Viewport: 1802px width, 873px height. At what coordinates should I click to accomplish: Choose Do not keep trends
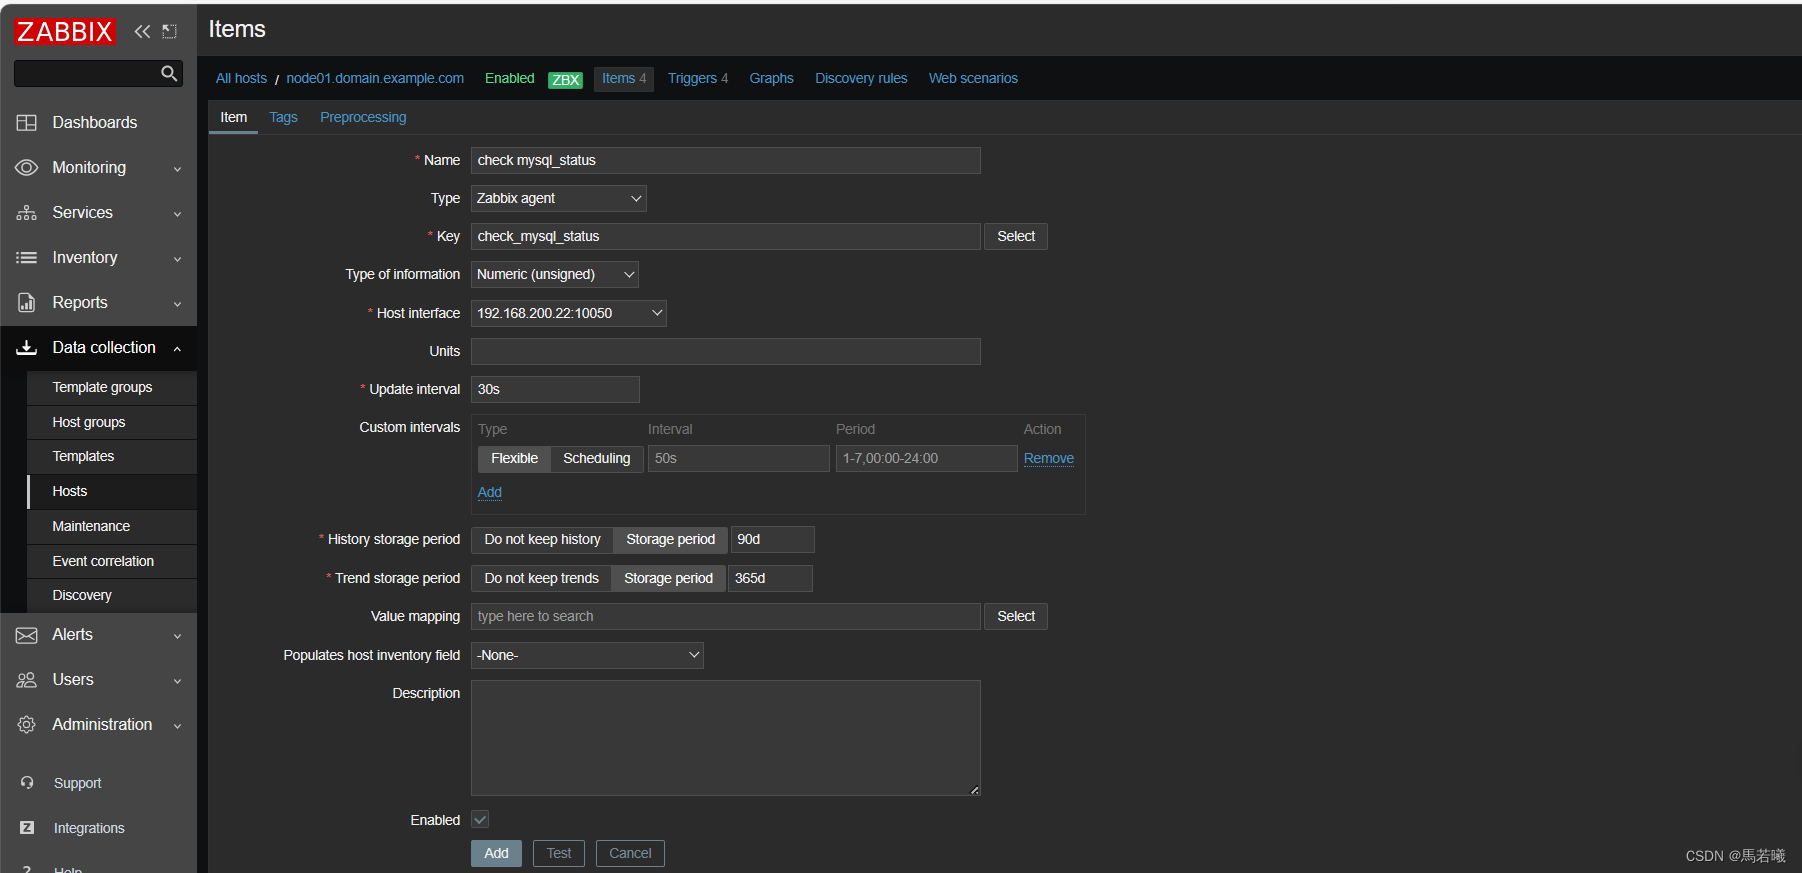541,578
